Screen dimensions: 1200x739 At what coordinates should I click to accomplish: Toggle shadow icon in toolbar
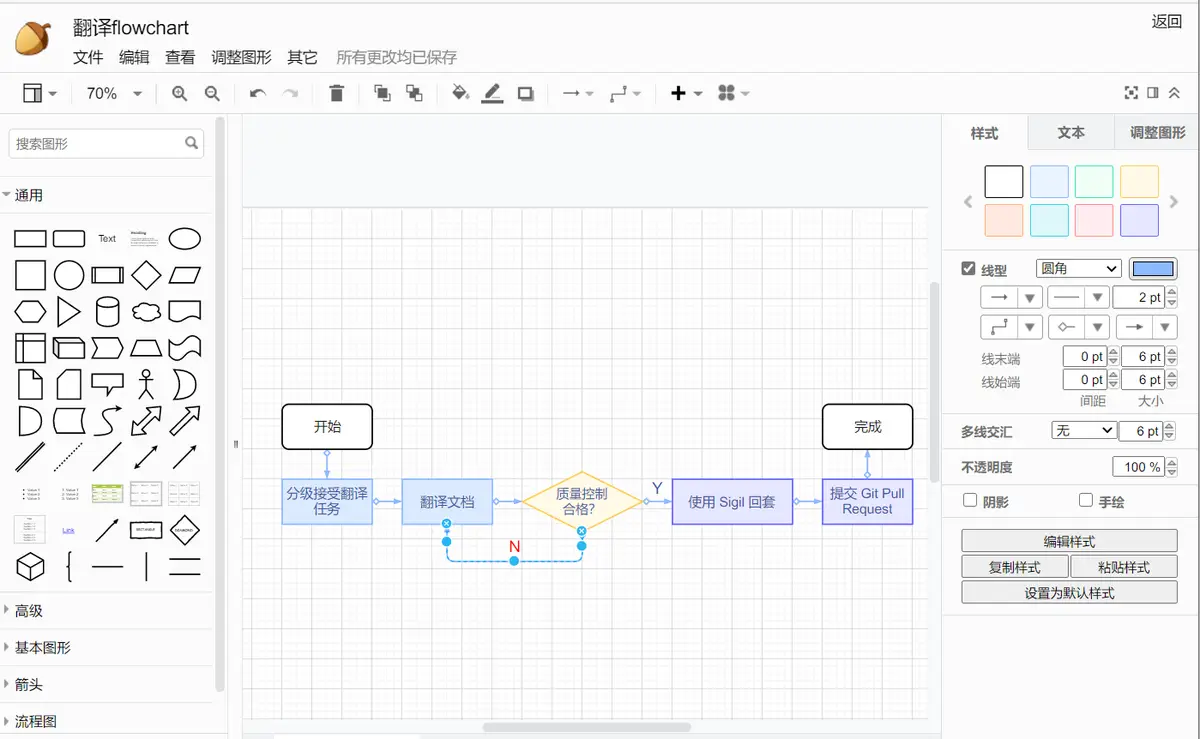tap(525, 93)
